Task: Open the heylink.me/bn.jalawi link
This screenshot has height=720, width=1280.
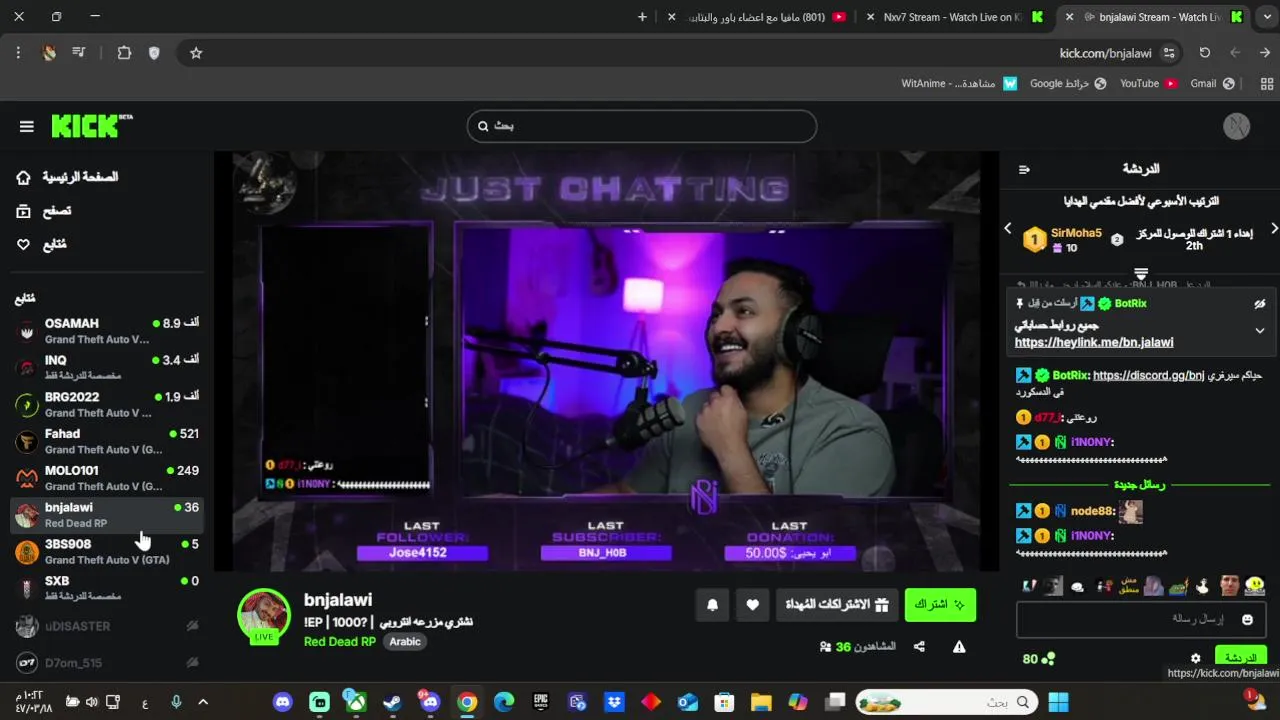Action: point(1094,342)
